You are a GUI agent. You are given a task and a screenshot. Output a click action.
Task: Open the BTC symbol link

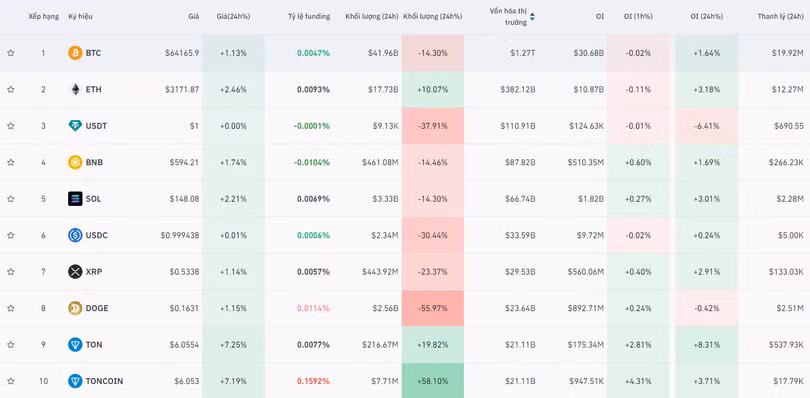[93, 53]
